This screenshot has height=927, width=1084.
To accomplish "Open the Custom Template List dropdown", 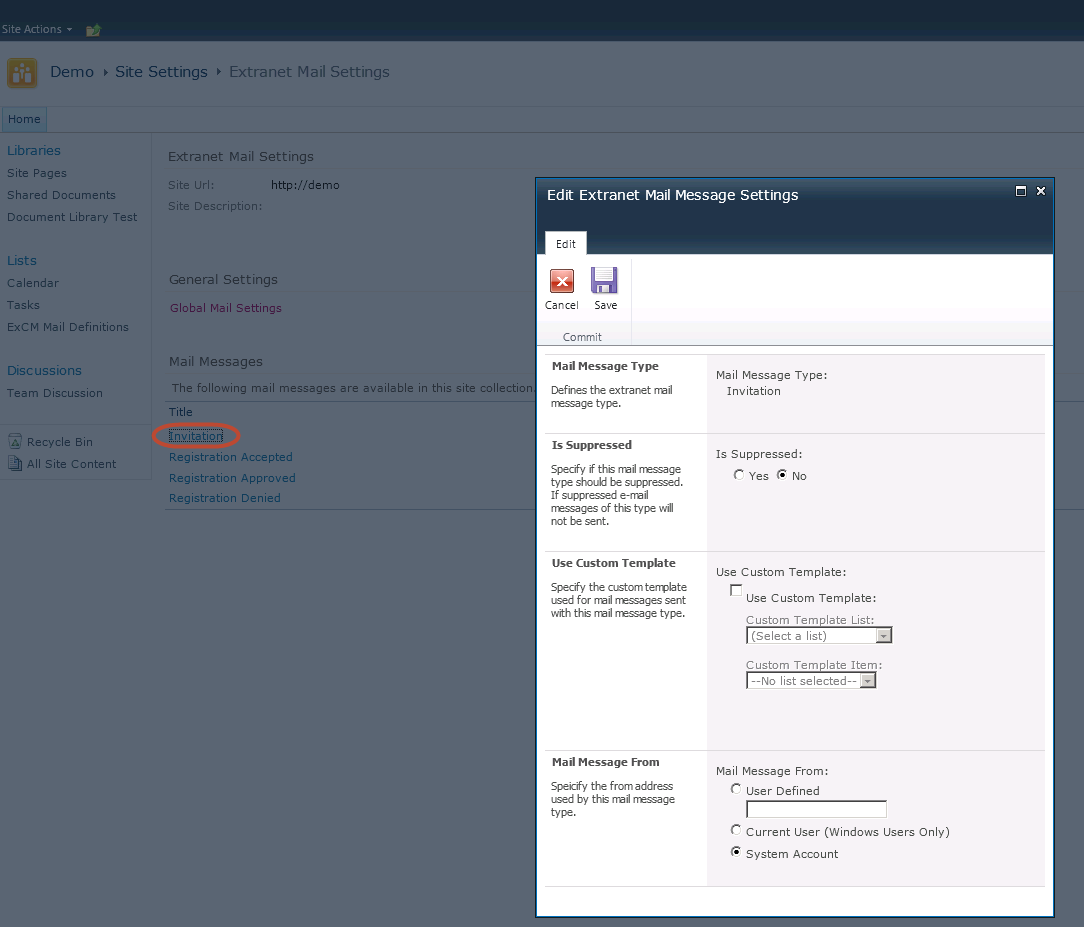I will [x=819, y=635].
